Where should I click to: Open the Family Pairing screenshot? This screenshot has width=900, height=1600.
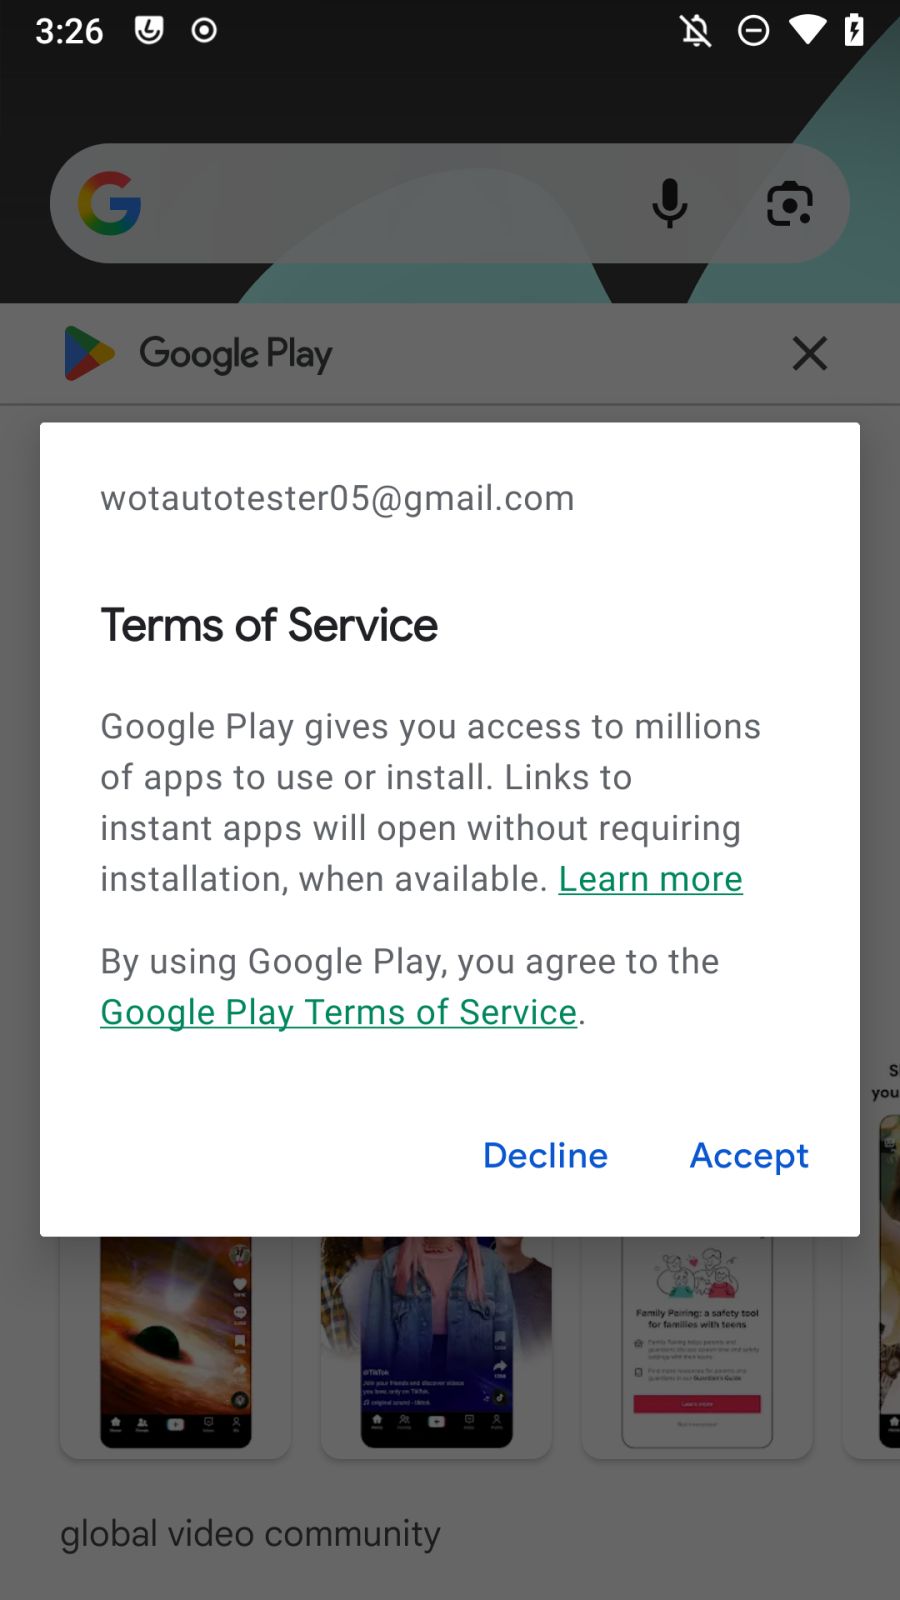(x=697, y=1340)
